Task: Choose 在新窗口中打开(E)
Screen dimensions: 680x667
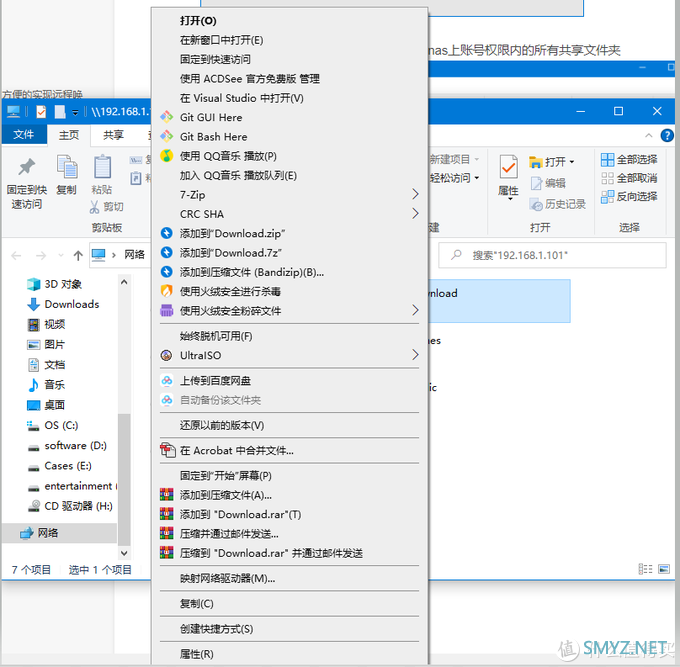Action: (x=222, y=40)
